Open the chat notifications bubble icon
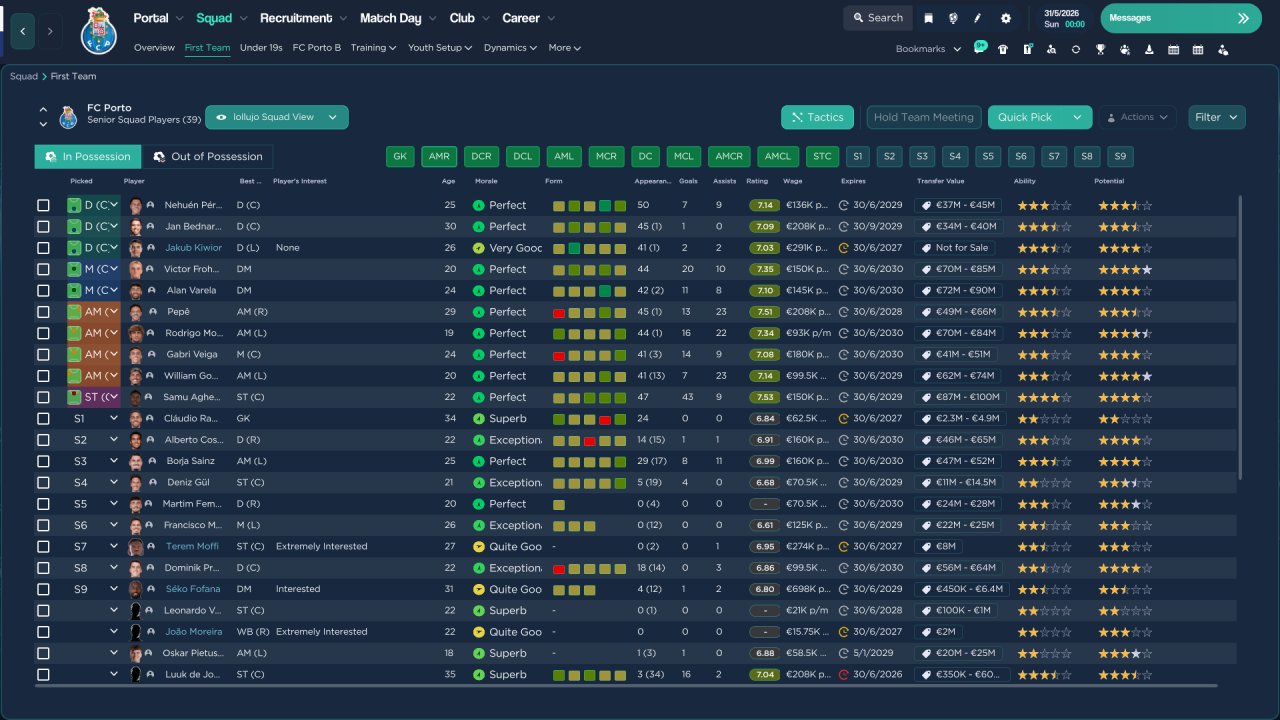This screenshot has width=1280, height=720. point(980,47)
